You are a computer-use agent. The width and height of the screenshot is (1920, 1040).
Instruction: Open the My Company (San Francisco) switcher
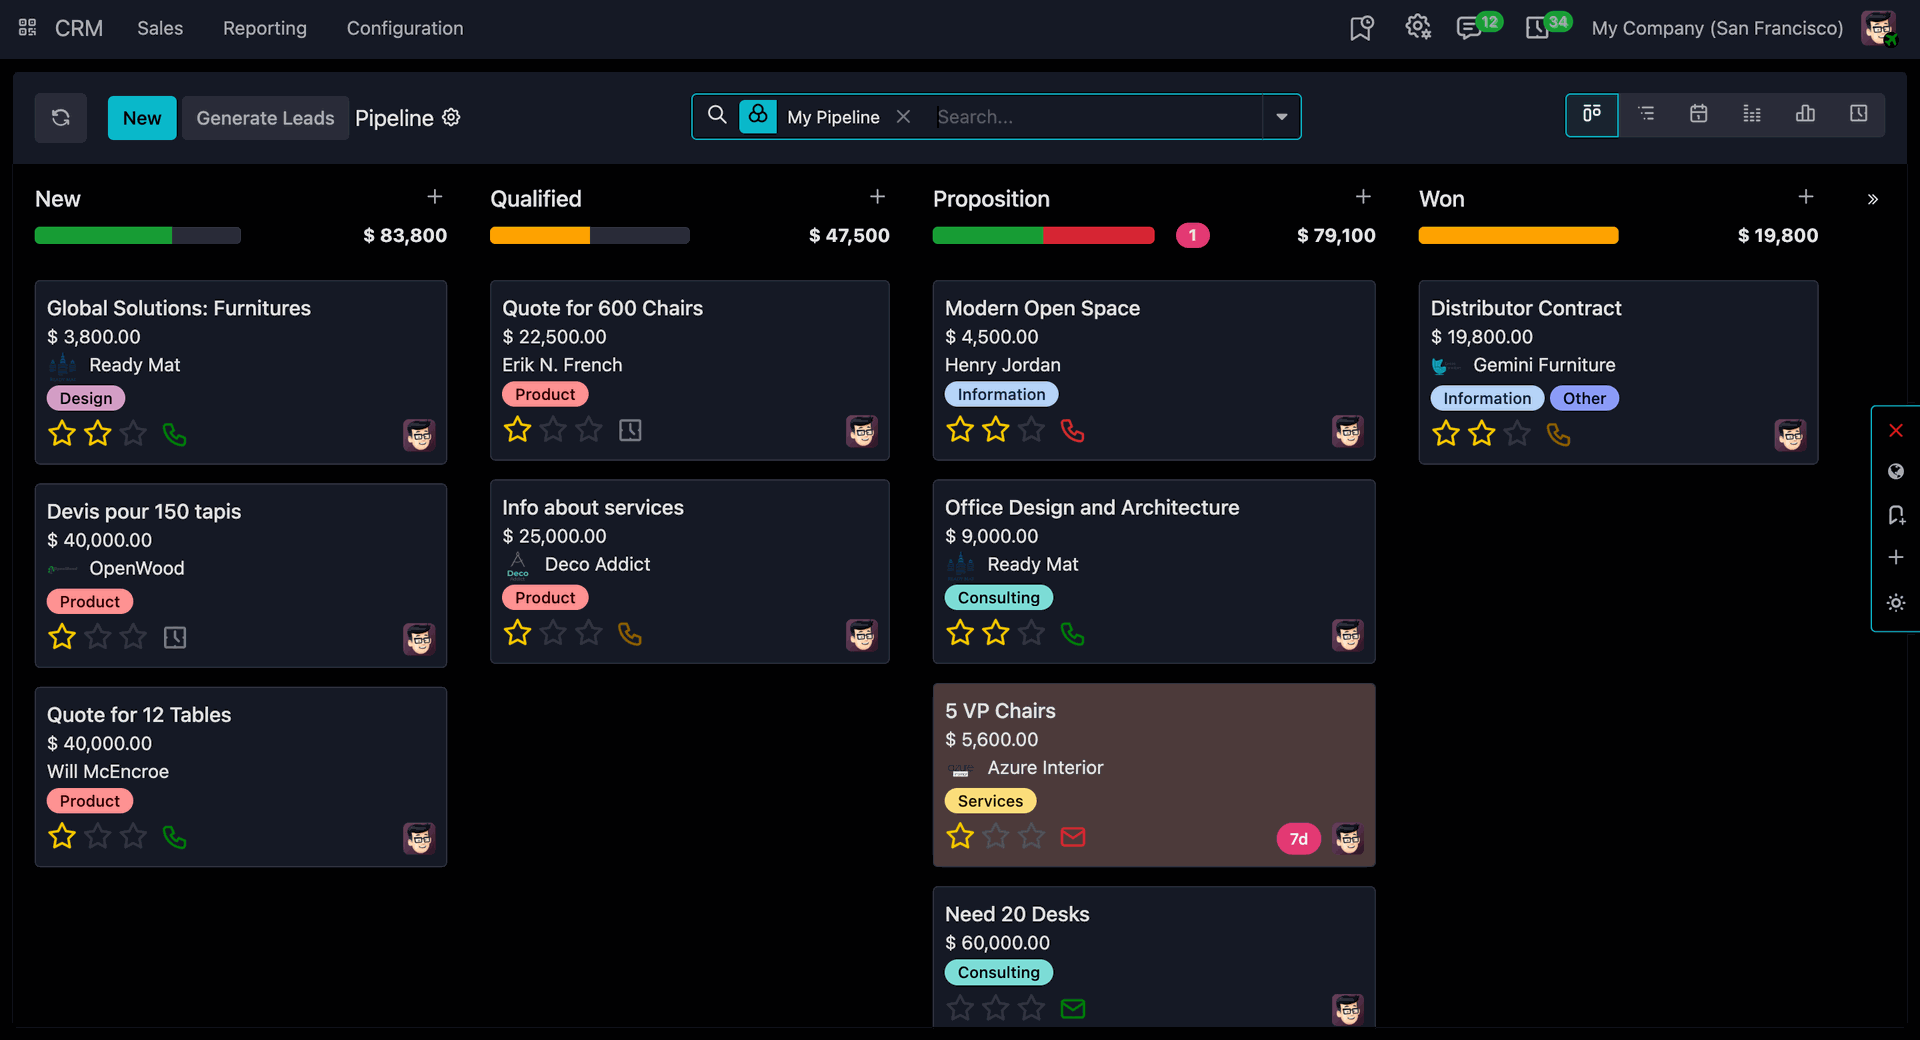pos(1717,28)
